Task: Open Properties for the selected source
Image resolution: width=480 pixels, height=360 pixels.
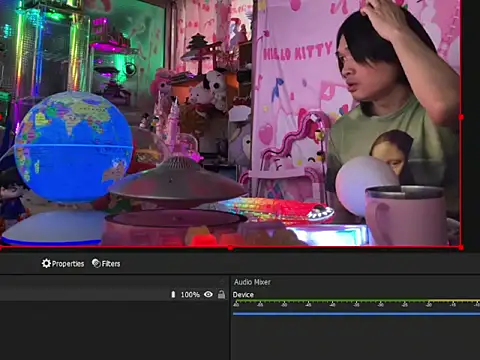Action: point(63,264)
